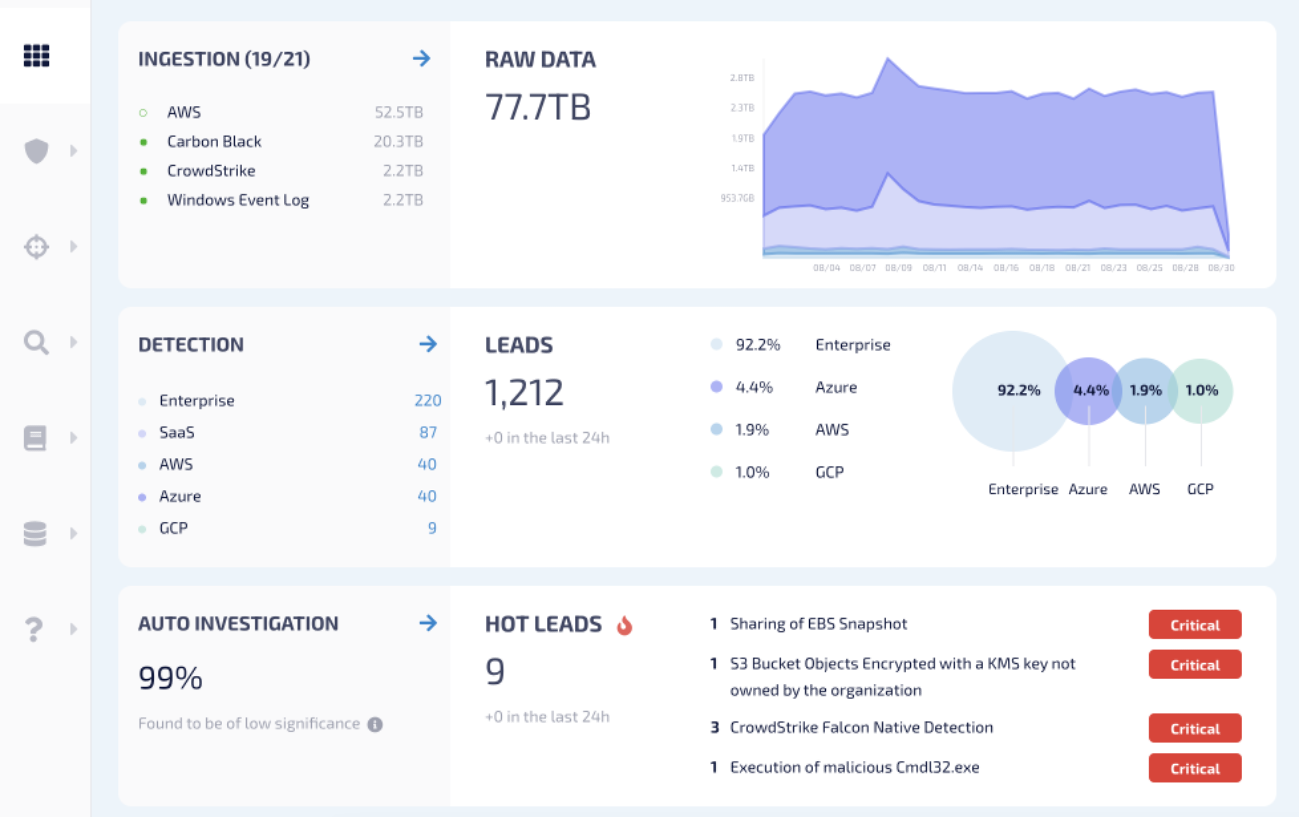The height and width of the screenshot is (818, 1300).
Task: Click the book icon in sidebar
Action: (36, 438)
